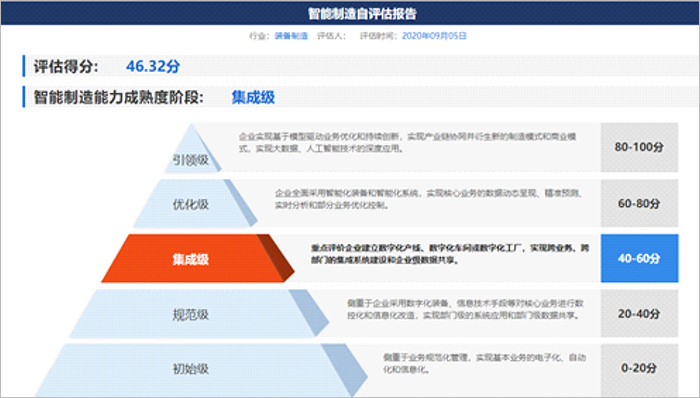Open the 装备制造 industry link
This screenshot has height=398, width=700.
[291, 36]
